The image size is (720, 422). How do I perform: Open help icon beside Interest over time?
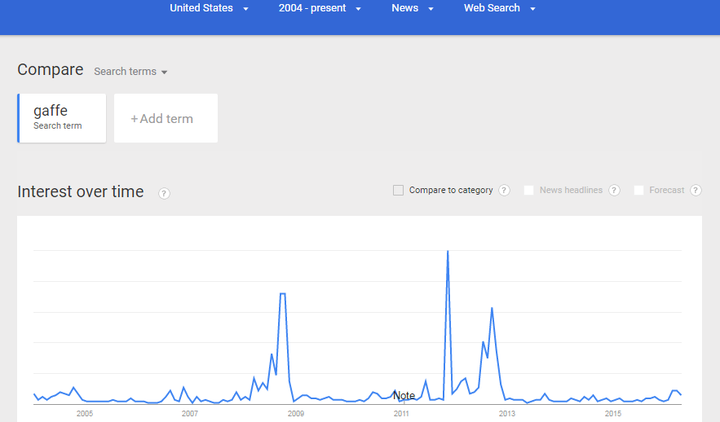(x=164, y=193)
